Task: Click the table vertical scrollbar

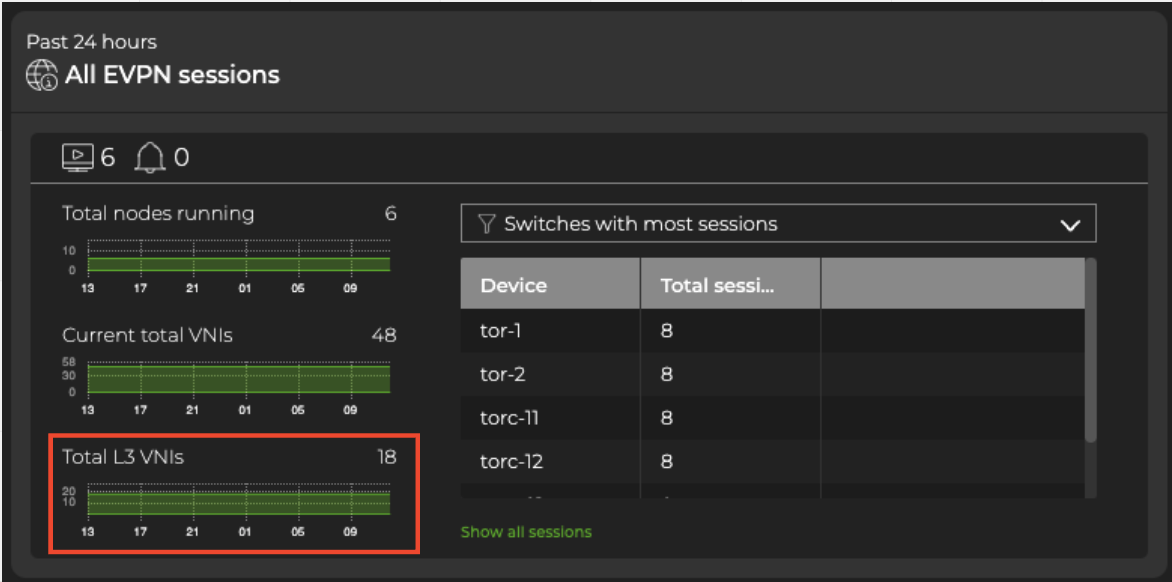Action: 1090,350
